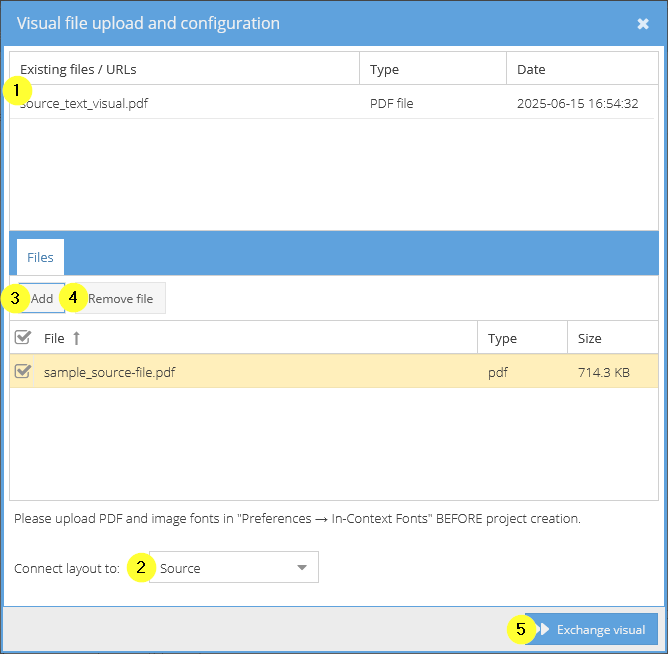Select the sample_source-file.pdf row
This screenshot has height=654, width=668.
pos(334,372)
